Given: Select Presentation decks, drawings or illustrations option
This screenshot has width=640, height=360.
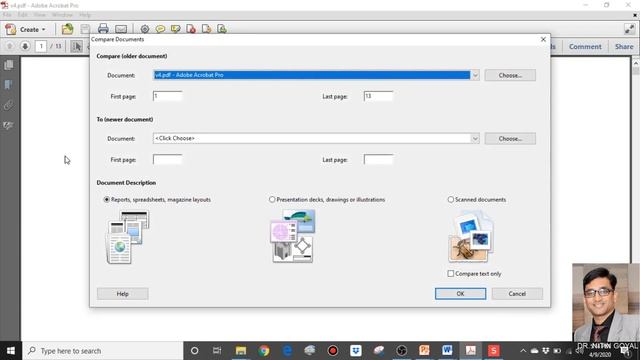Looking at the screenshot, I should (272, 200).
